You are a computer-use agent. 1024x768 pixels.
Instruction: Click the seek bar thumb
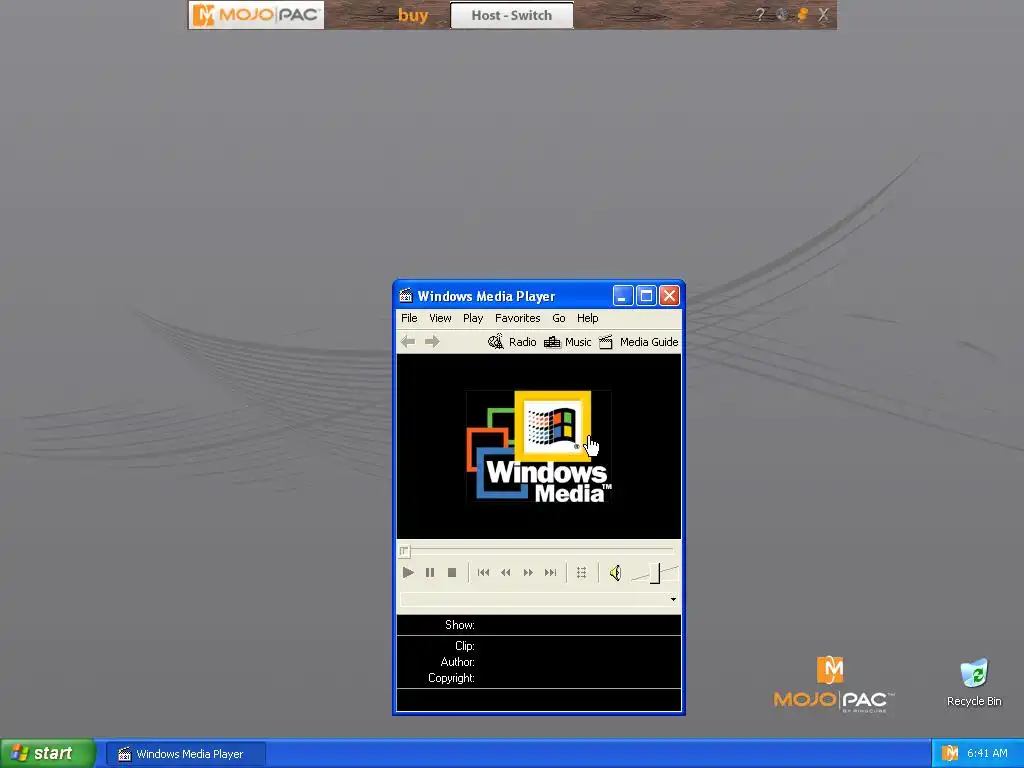tap(404, 551)
